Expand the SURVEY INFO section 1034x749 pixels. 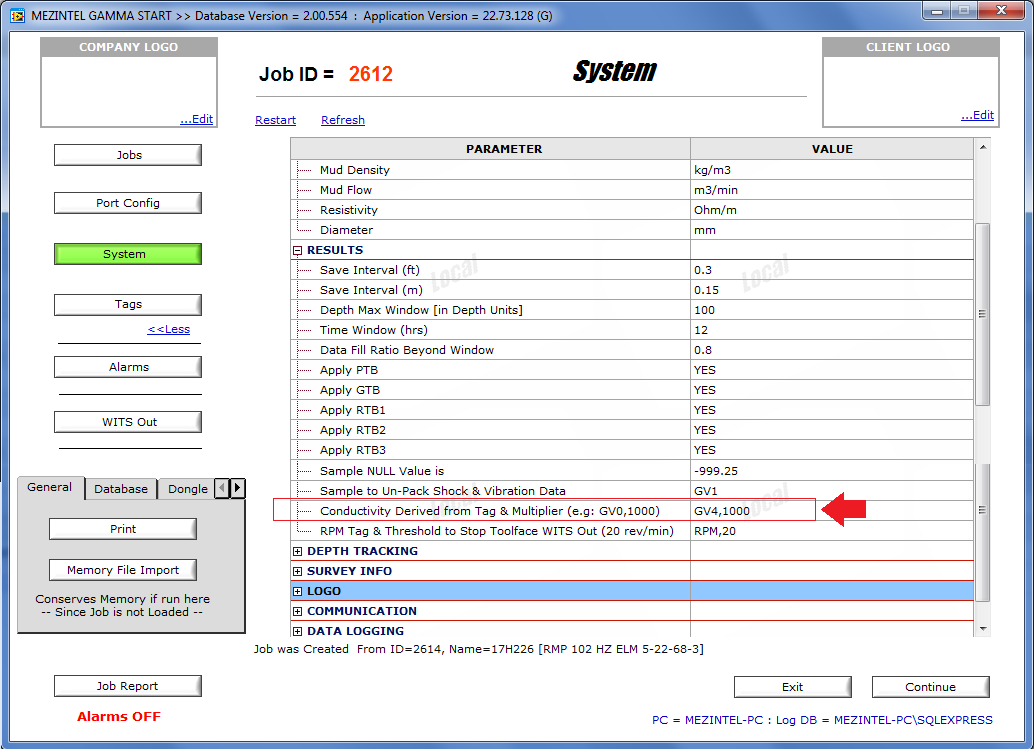[x=297, y=572]
